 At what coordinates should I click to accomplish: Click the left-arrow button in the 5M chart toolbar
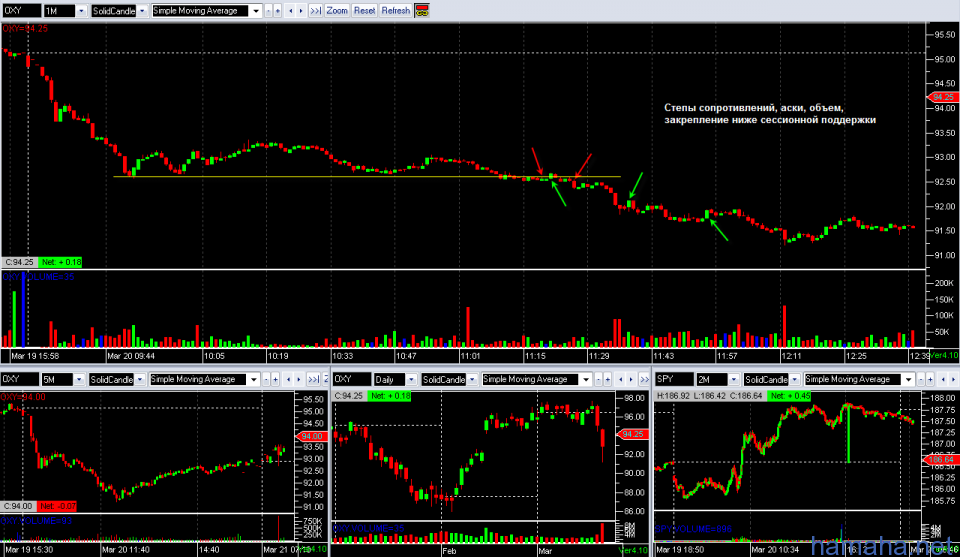pos(288,379)
